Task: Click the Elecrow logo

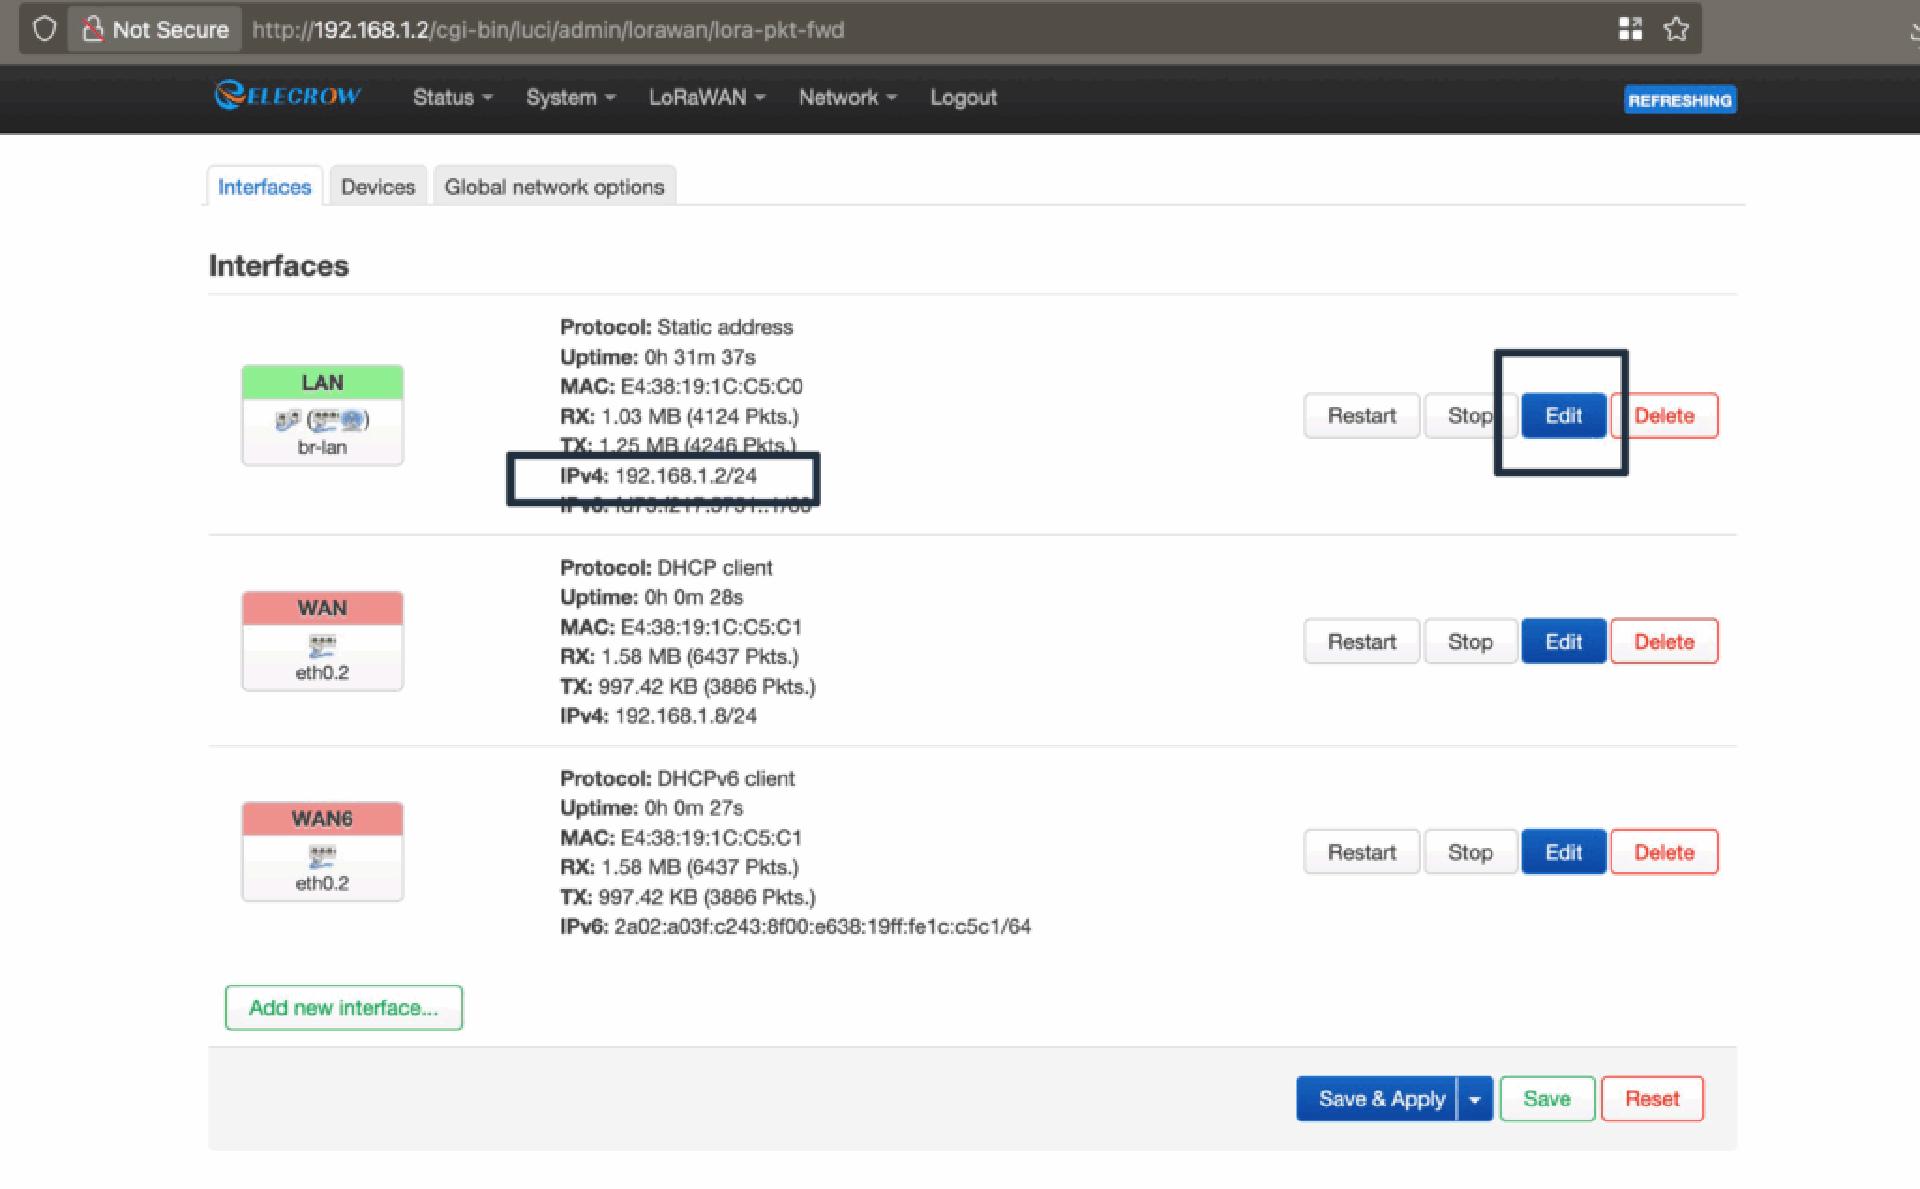Action: click(287, 96)
